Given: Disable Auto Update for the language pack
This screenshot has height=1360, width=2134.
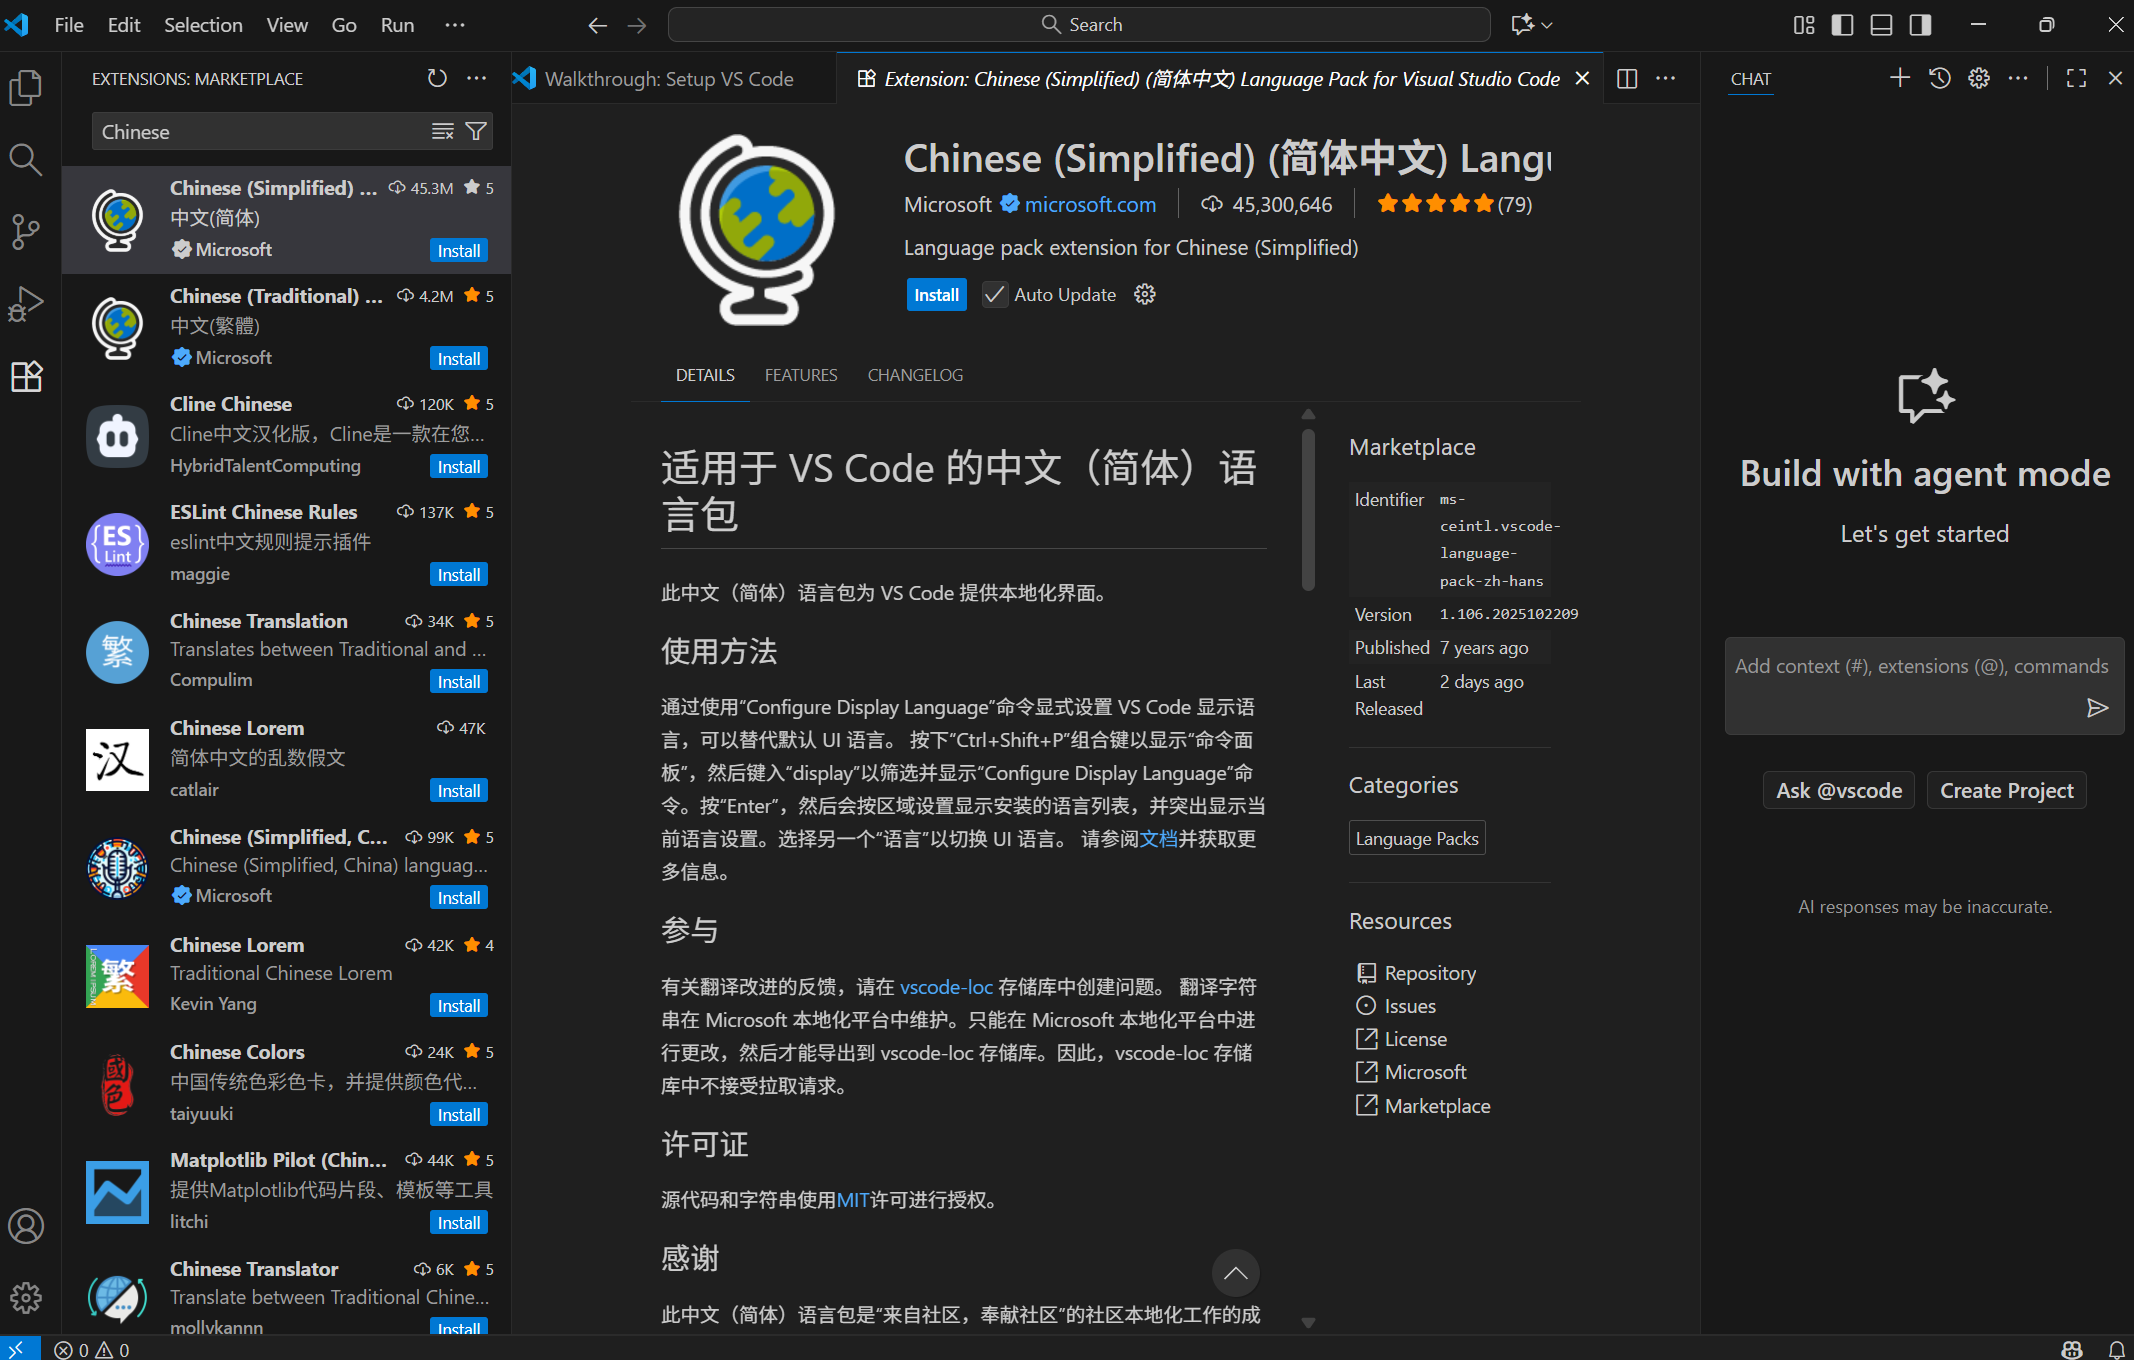Looking at the screenshot, I should [993, 294].
